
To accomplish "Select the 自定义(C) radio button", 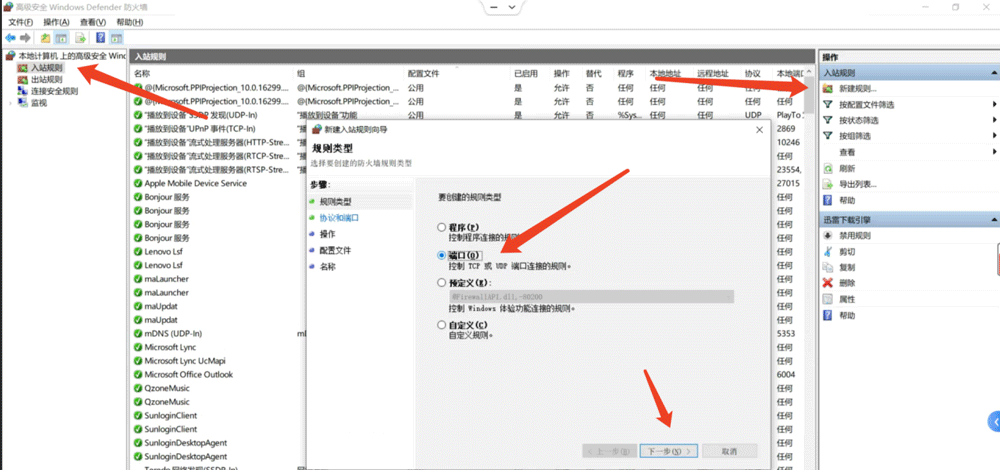I will 441,325.
